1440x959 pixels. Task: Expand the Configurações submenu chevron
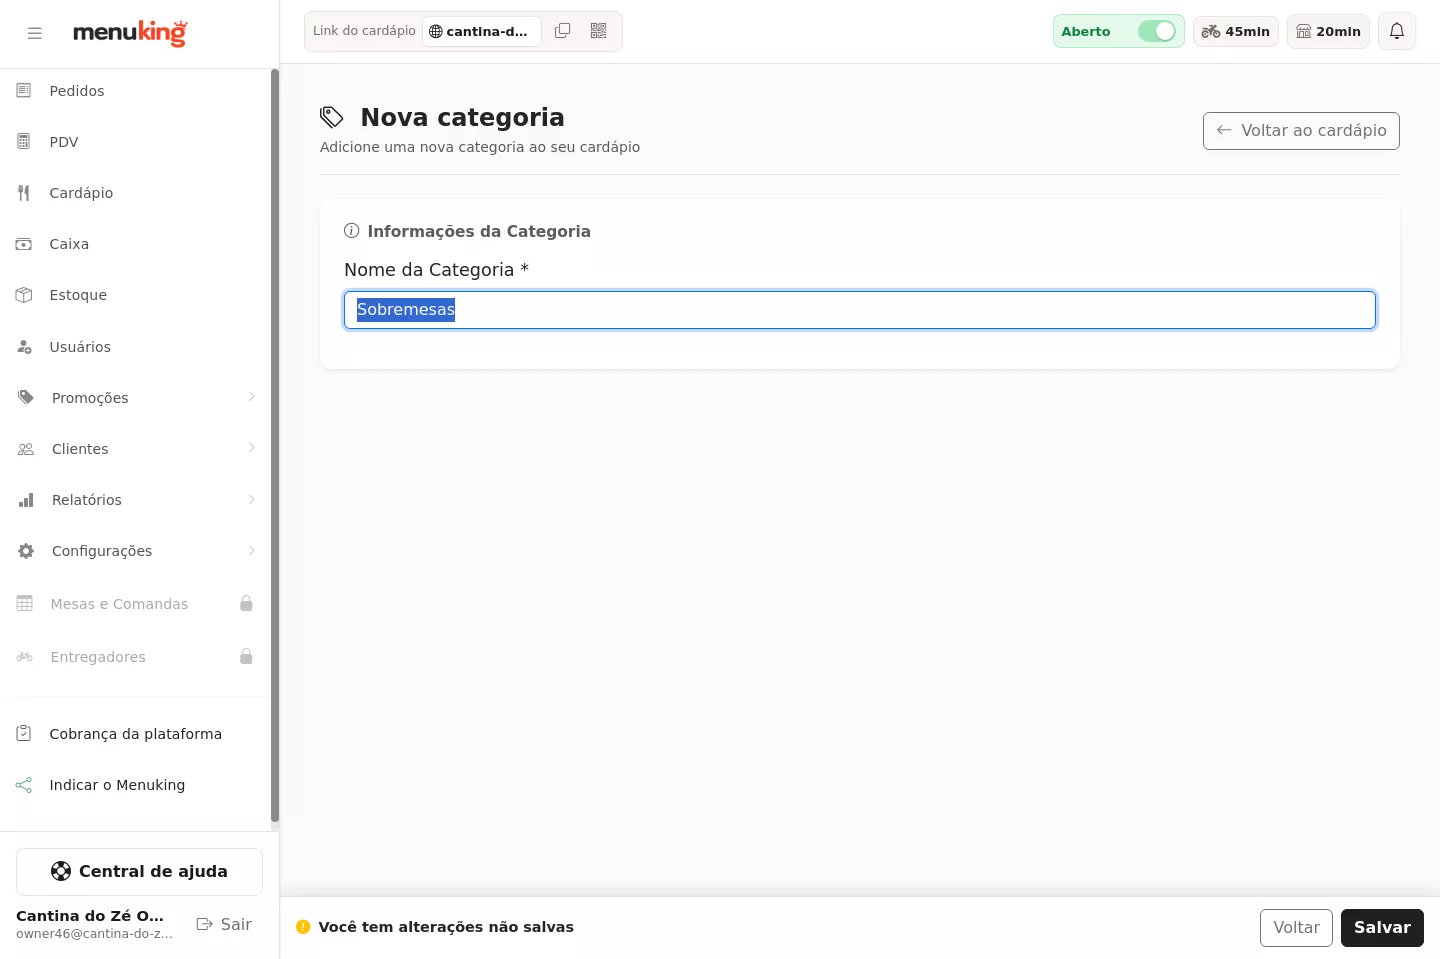pos(252,550)
